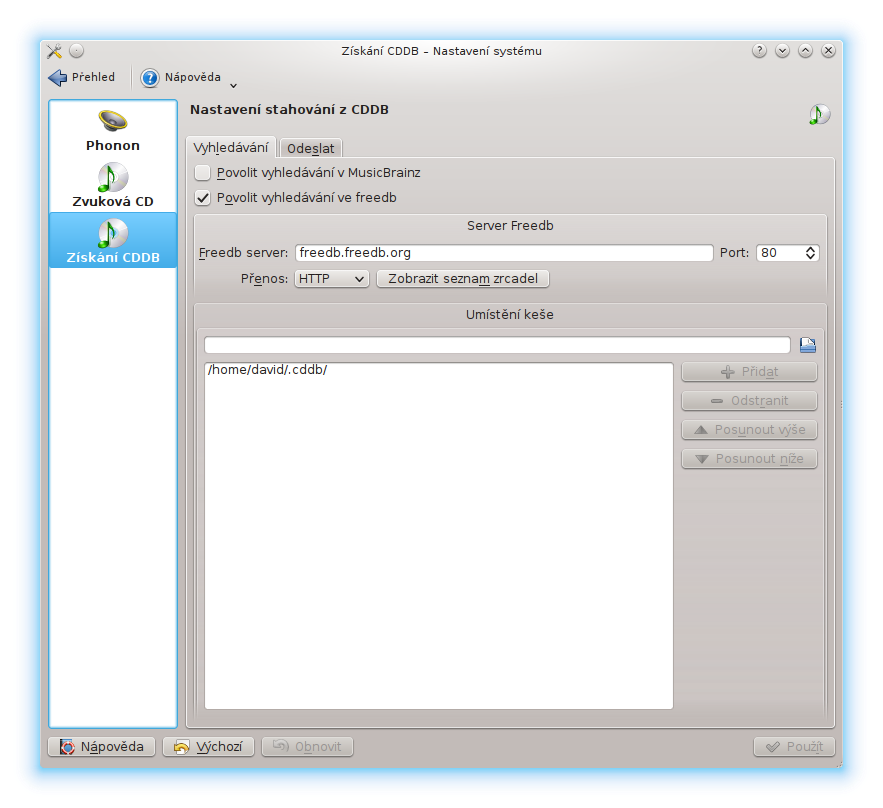This screenshot has height=808, width=883.
Task: Click the pin on all desktops button
Action: tap(77, 51)
